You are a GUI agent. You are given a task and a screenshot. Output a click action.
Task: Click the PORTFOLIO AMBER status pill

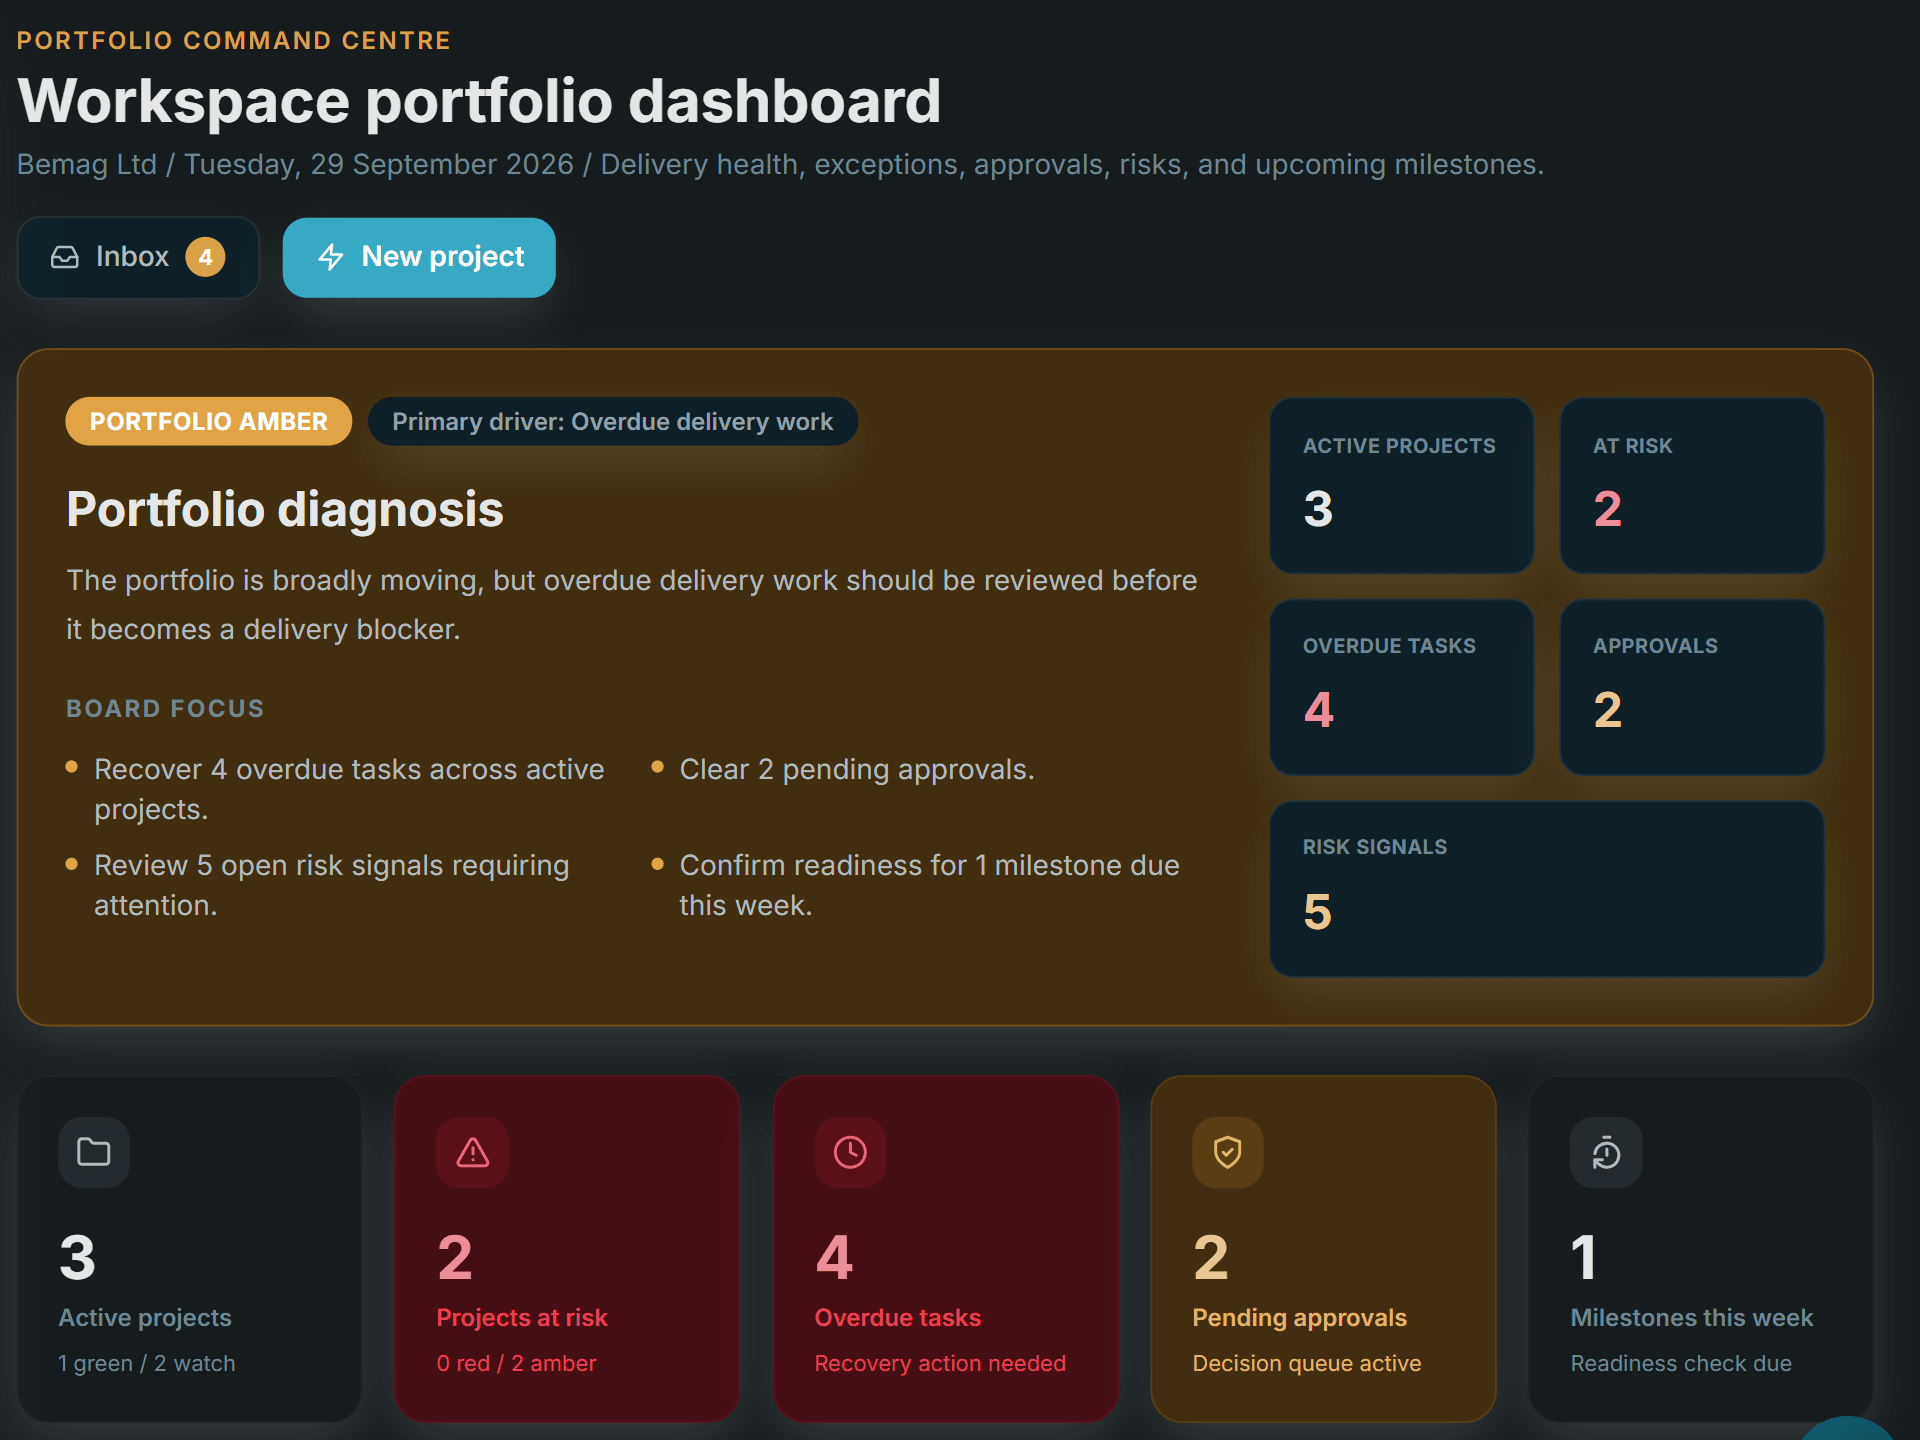(209, 421)
